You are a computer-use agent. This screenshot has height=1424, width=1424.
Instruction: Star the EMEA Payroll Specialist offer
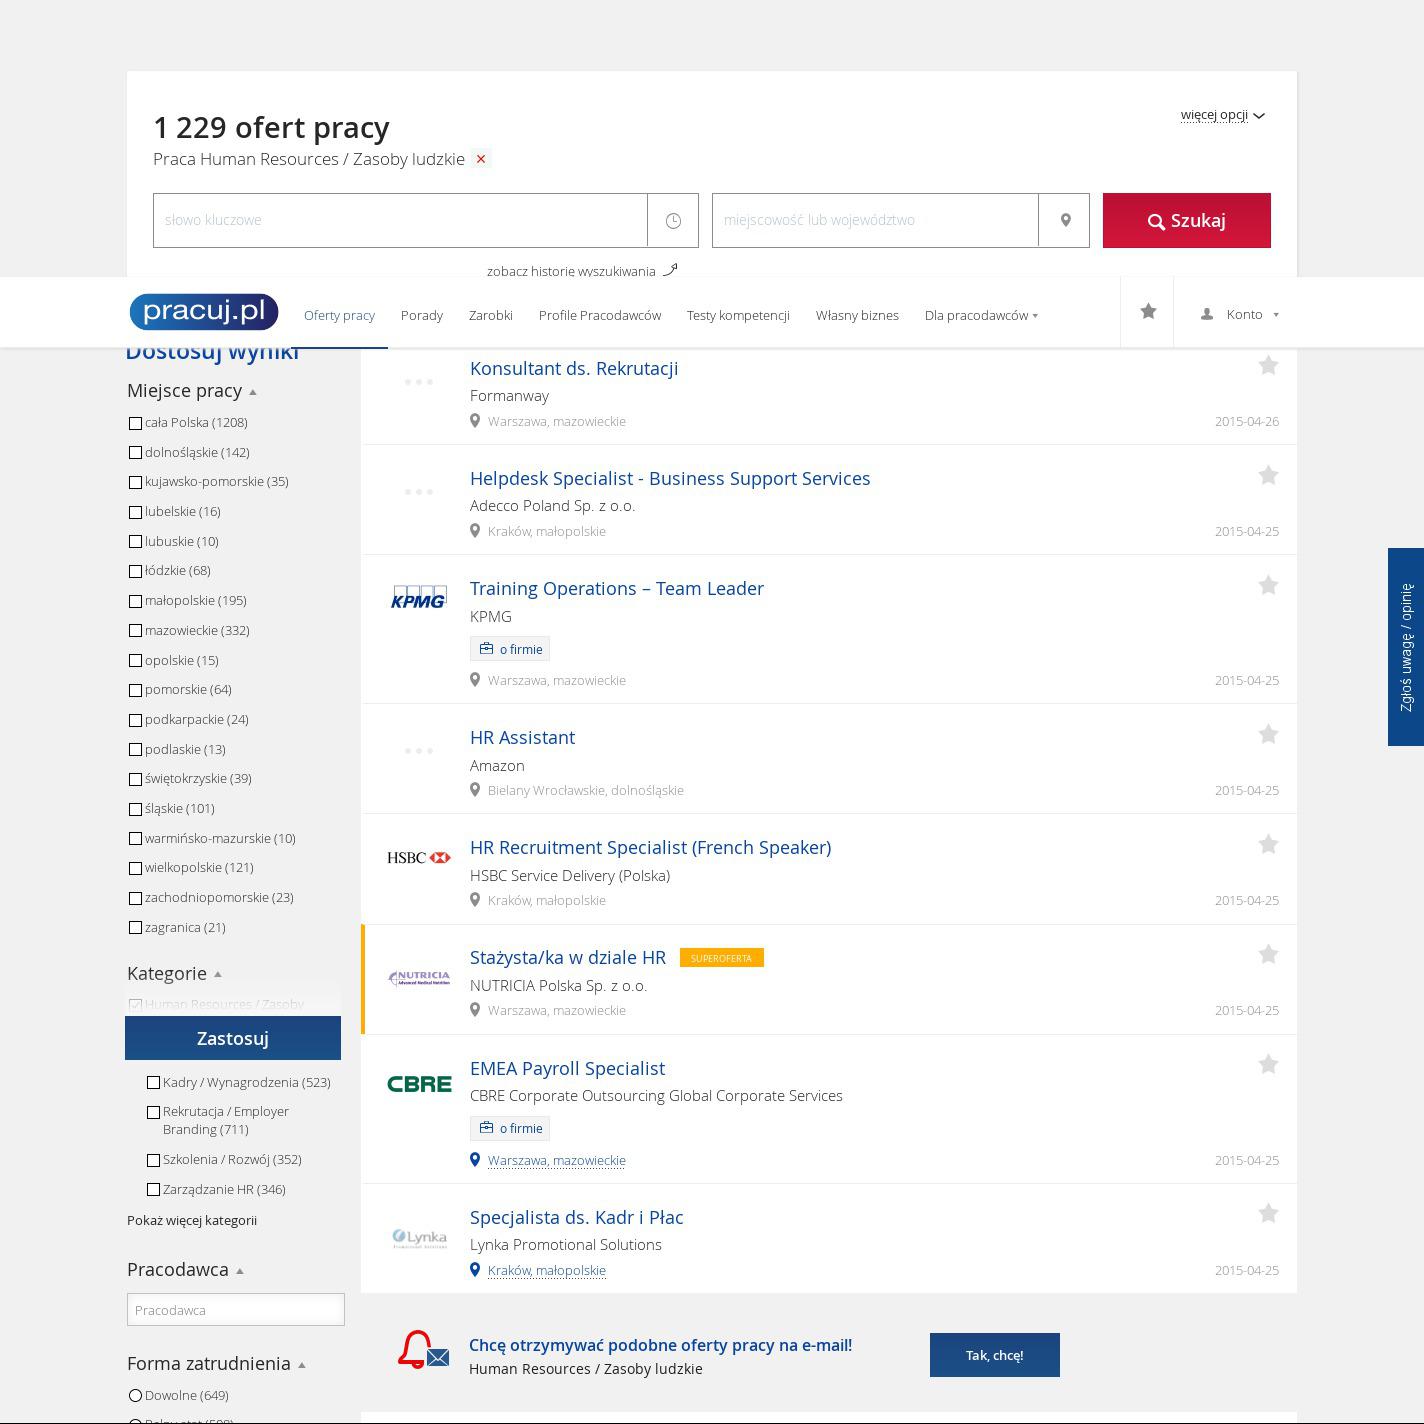(1268, 1065)
